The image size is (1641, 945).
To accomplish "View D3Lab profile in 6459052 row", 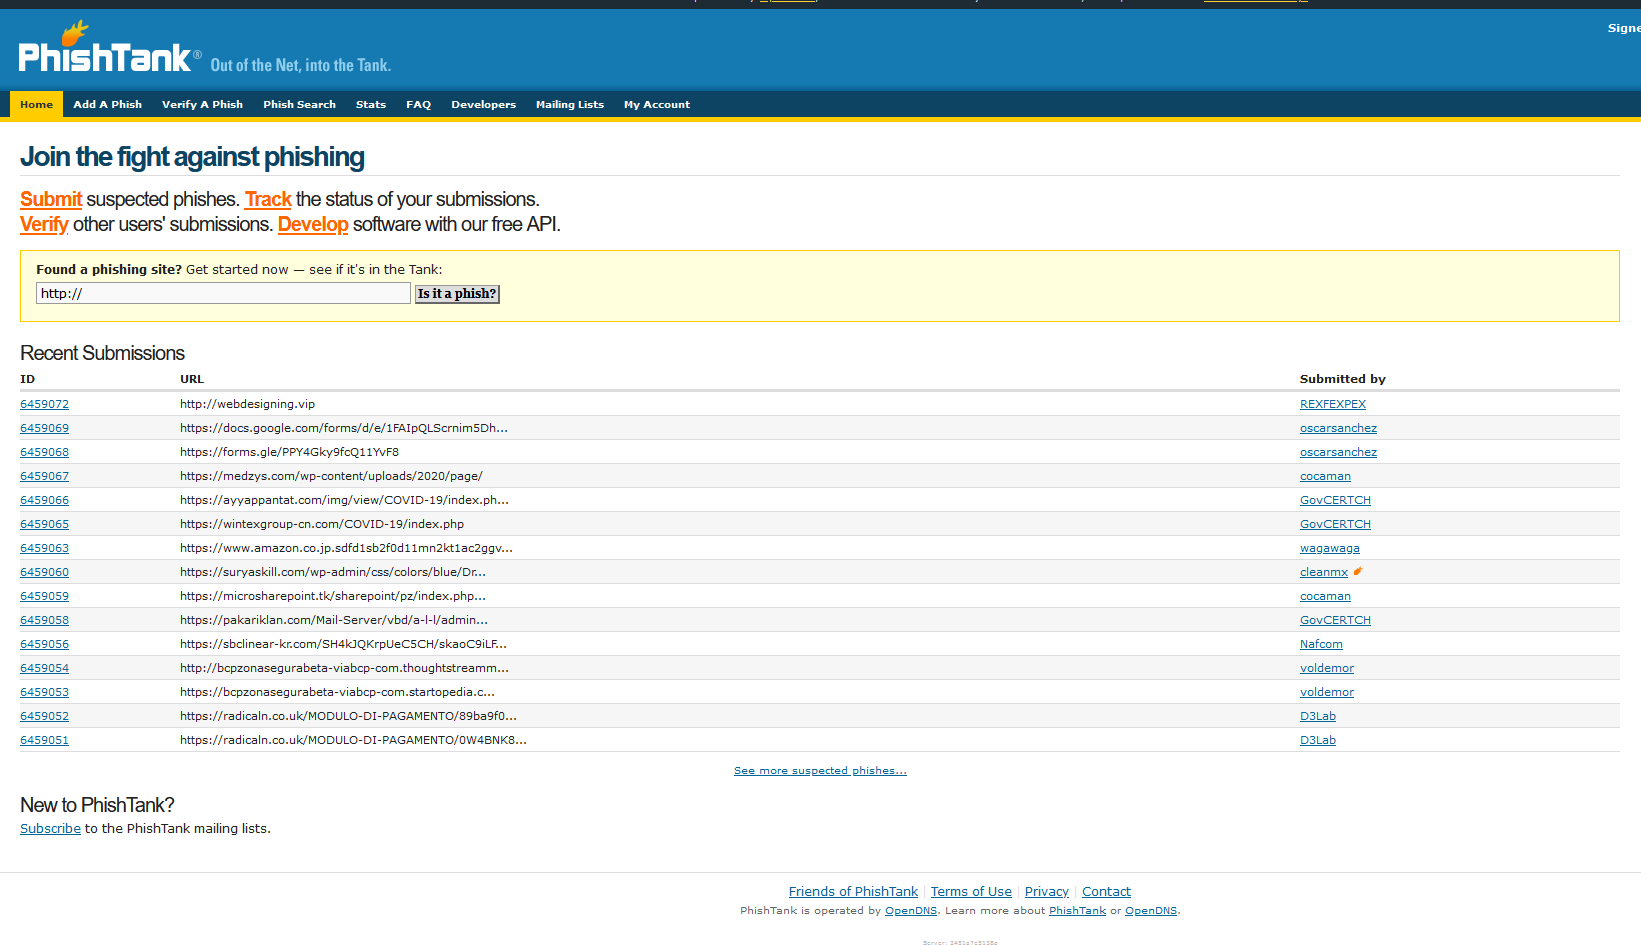I will point(1318,716).
